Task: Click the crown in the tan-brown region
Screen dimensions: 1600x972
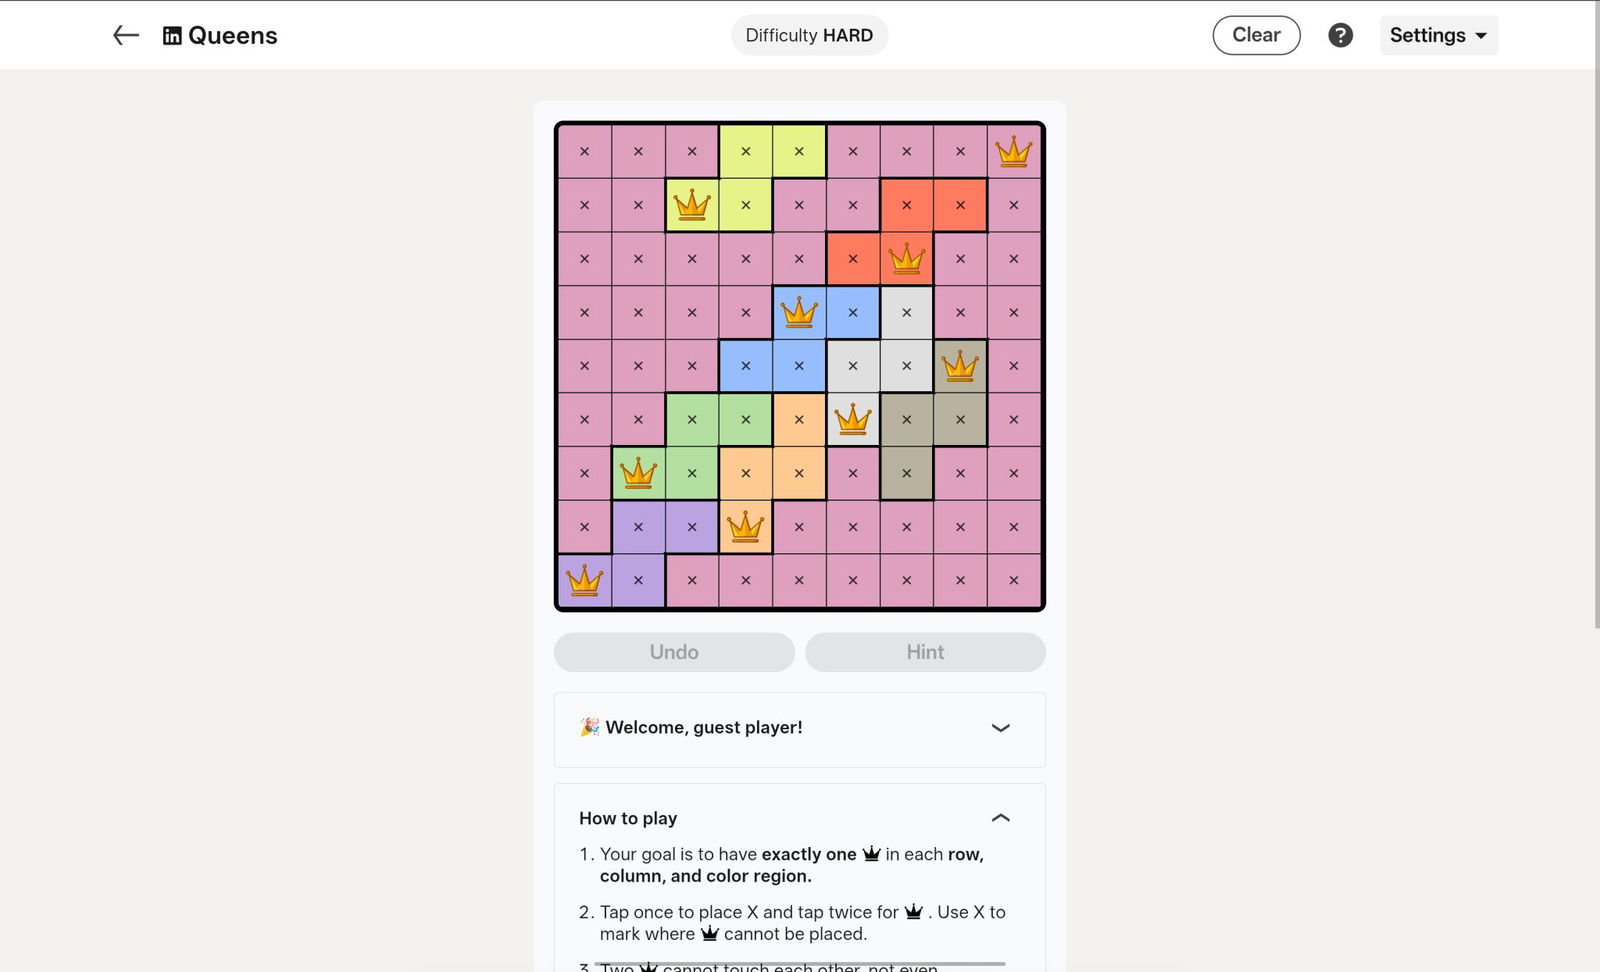Action: click(960, 366)
